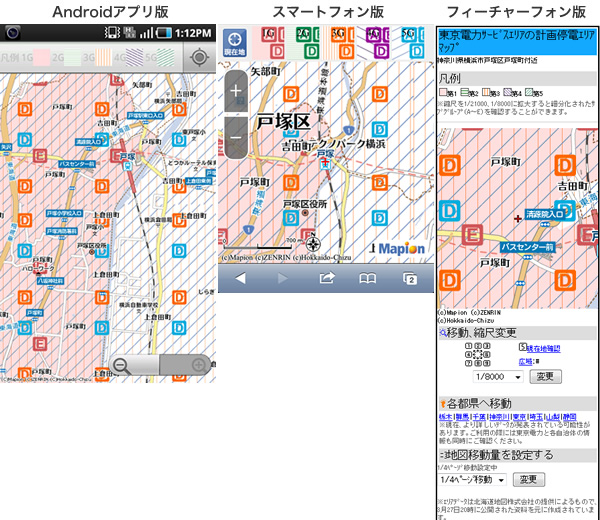Open the browser tabs icon showing 2
The image size is (600, 520).
tap(410, 279)
